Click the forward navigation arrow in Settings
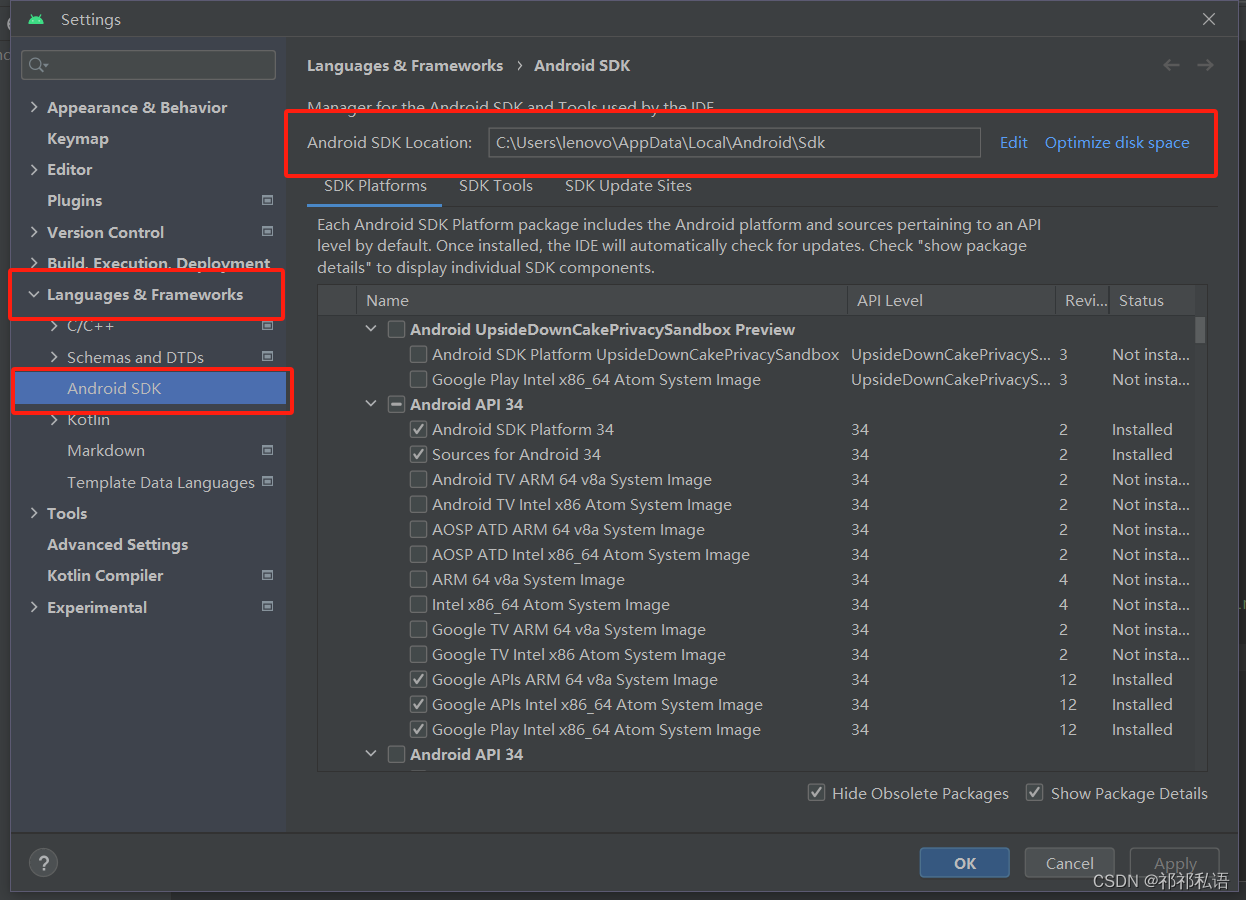This screenshot has height=900, width=1246. 1205,65
